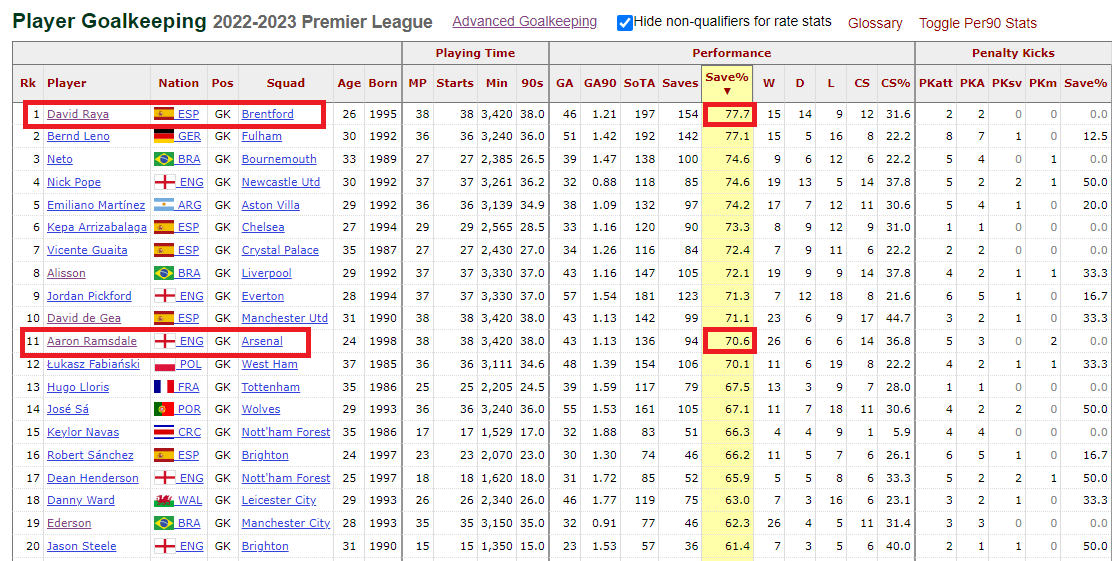
Task: Open Kepa Arrizabalaga player page
Action: [x=96, y=227]
